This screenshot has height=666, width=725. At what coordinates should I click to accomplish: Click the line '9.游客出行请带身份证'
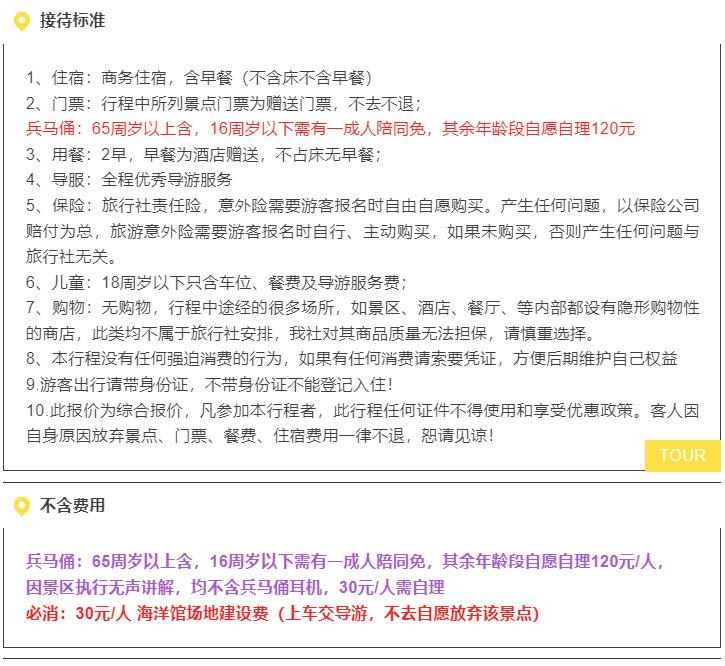pos(209,385)
